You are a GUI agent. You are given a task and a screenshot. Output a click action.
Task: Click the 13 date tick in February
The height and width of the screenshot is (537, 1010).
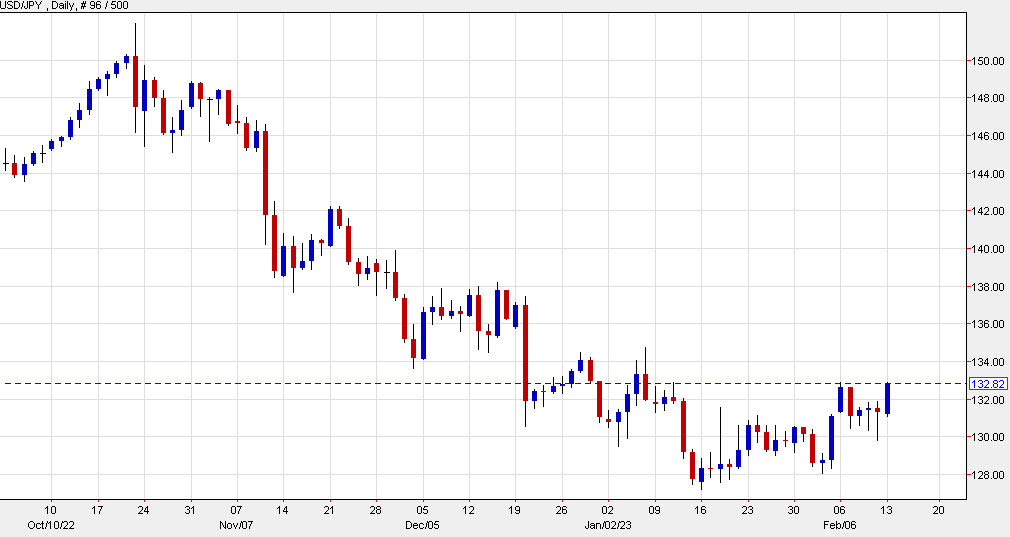(886, 510)
